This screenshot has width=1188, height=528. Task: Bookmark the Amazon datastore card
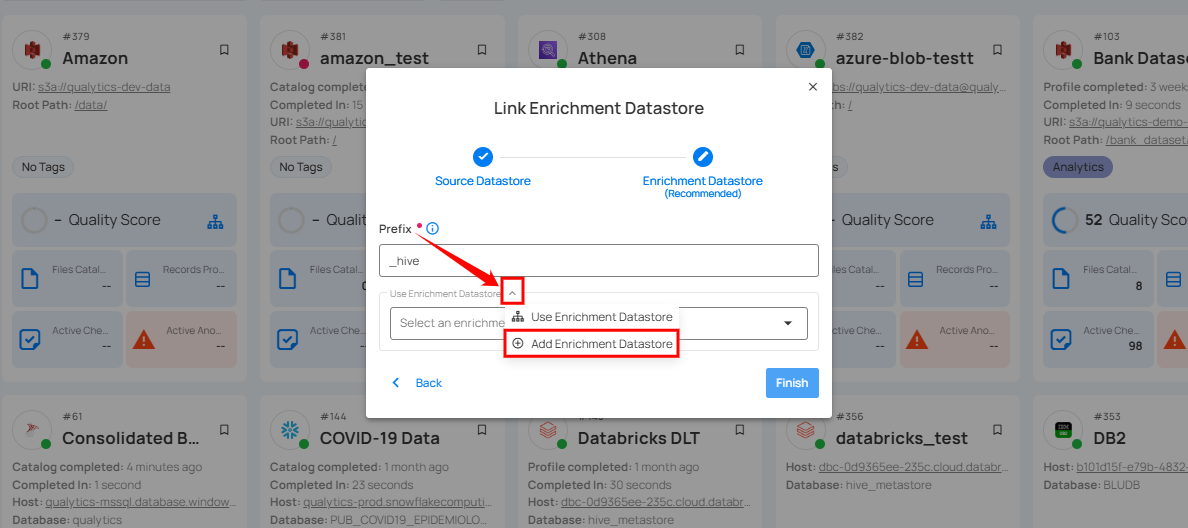225,49
